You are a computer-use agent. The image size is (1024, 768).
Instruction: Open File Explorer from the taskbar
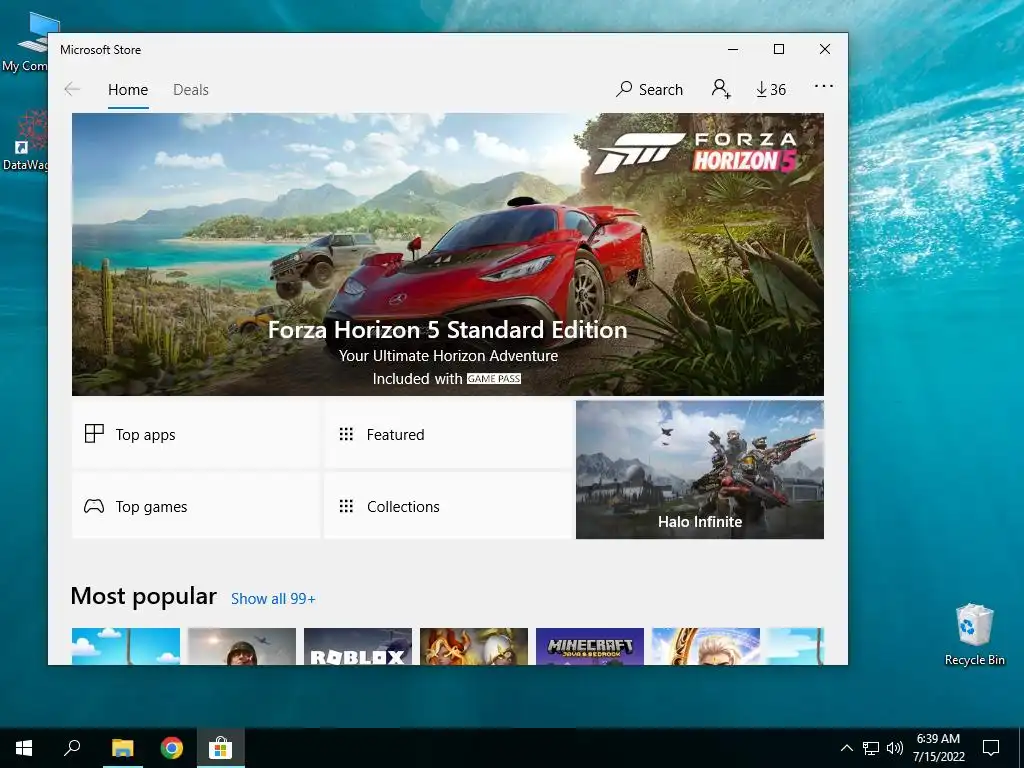(x=122, y=748)
